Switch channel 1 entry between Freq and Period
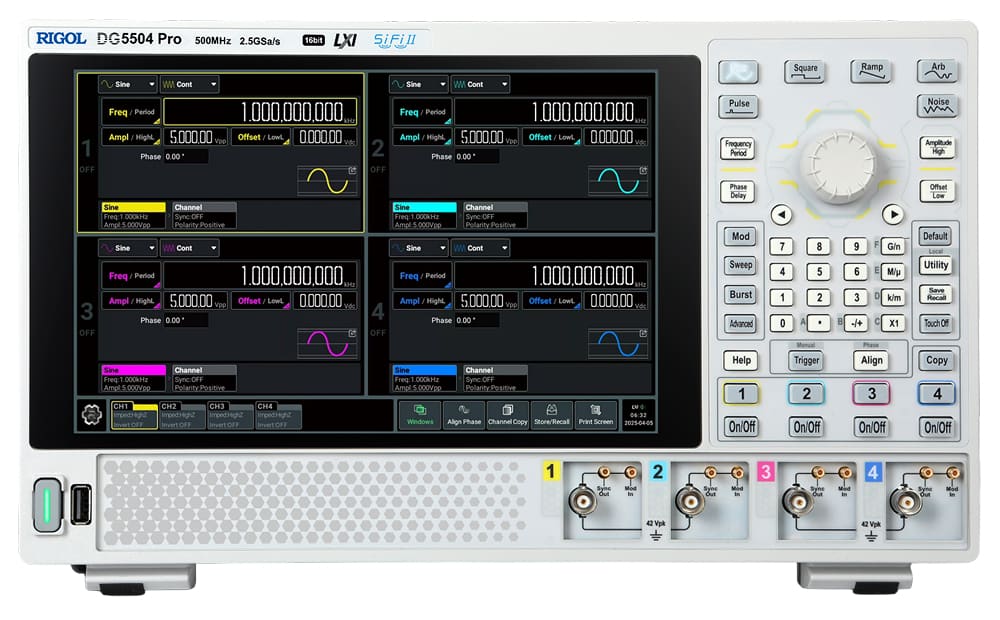The image size is (1000, 620). pos(133,110)
